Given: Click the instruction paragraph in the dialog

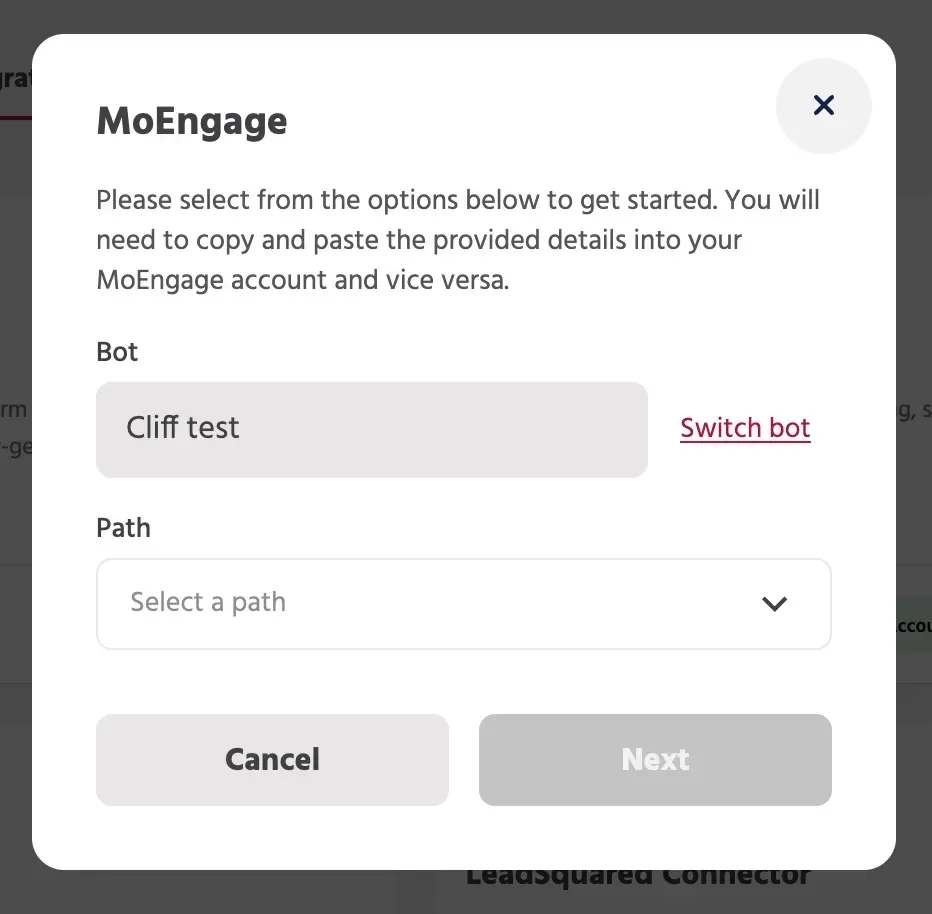Looking at the screenshot, I should click(x=458, y=240).
